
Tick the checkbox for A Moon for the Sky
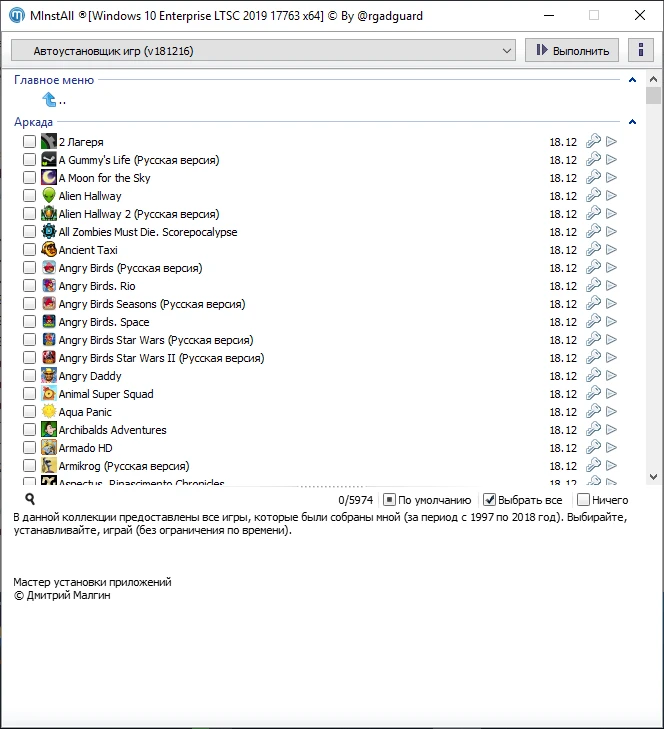pyautogui.click(x=29, y=178)
